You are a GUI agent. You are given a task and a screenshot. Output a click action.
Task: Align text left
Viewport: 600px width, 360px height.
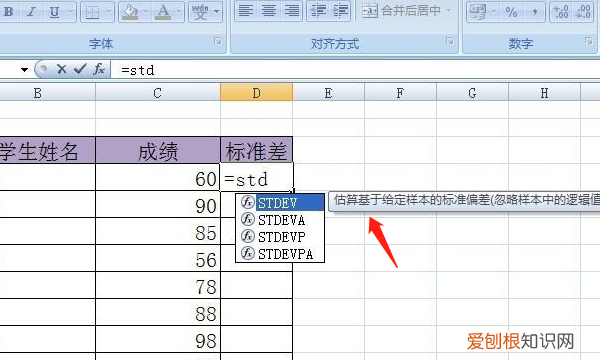click(x=245, y=10)
